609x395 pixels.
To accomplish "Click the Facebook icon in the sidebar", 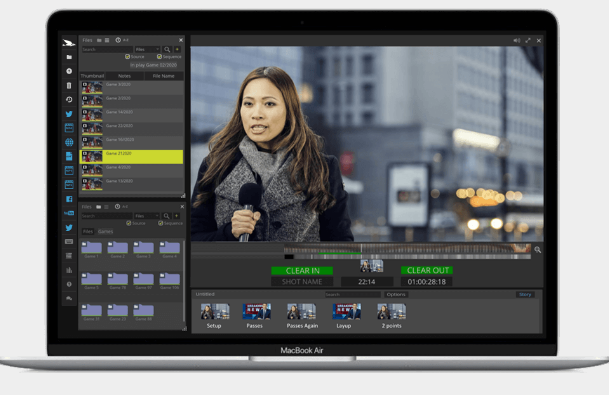I will [69, 199].
